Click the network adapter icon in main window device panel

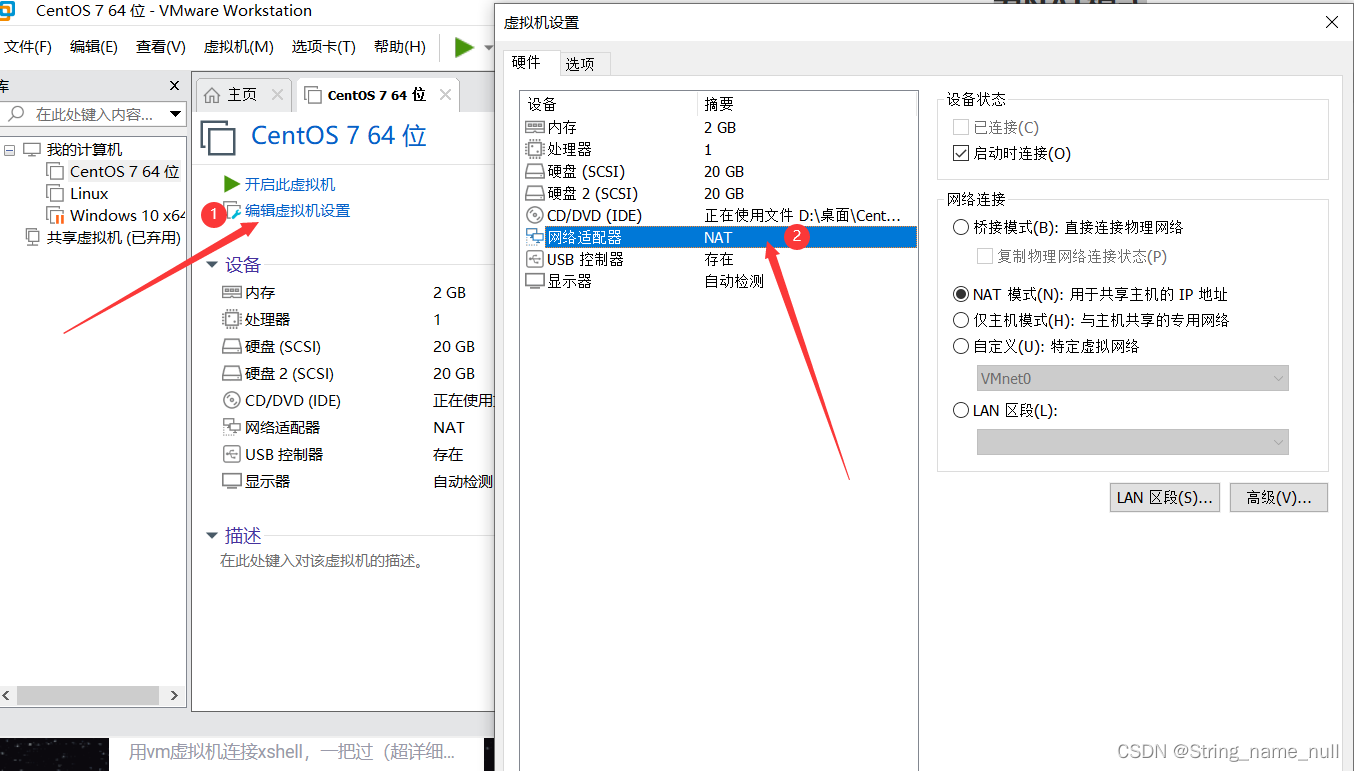click(231, 427)
